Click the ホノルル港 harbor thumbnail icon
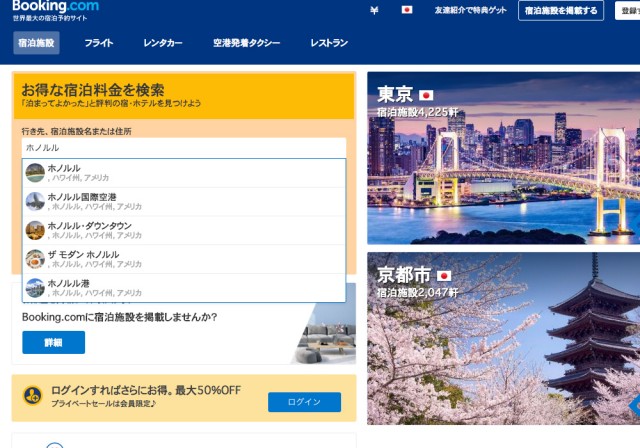Viewport: 640px width, 448px height. (35, 288)
